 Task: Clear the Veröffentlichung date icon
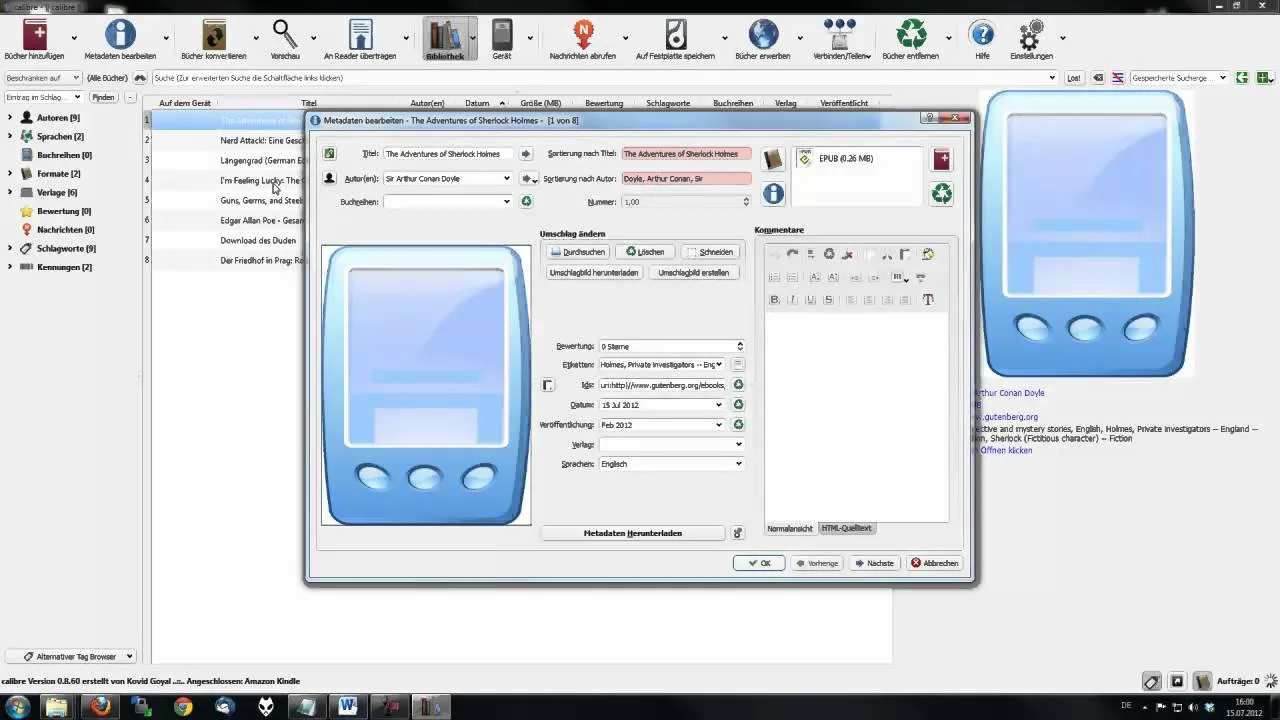(738, 425)
